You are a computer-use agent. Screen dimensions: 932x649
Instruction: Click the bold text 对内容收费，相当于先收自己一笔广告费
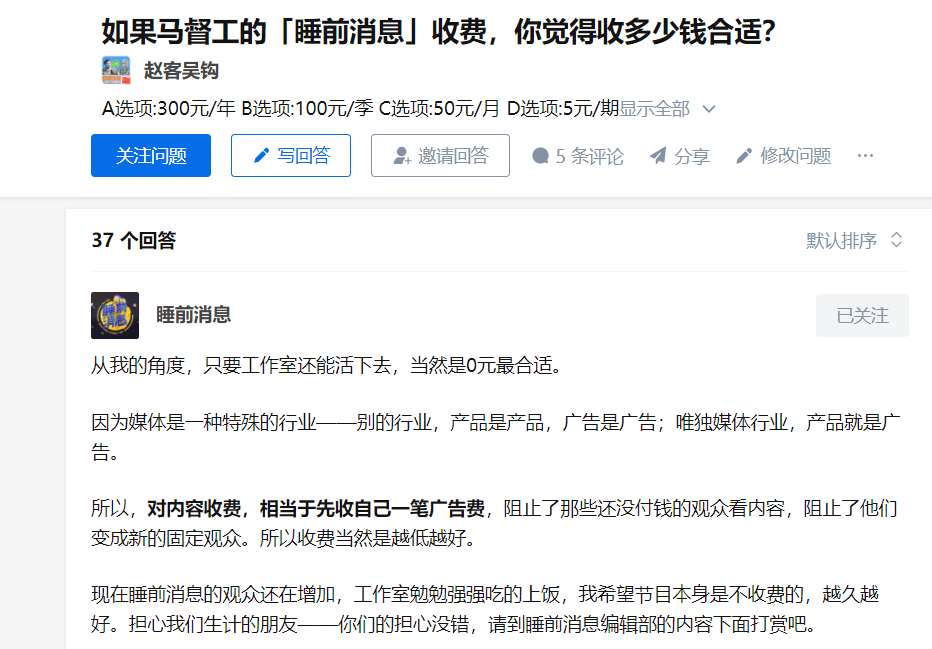316,509
